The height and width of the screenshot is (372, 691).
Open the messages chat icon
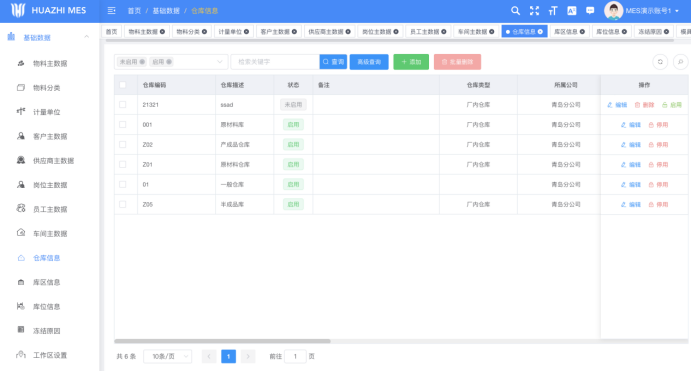coord(590,11)
